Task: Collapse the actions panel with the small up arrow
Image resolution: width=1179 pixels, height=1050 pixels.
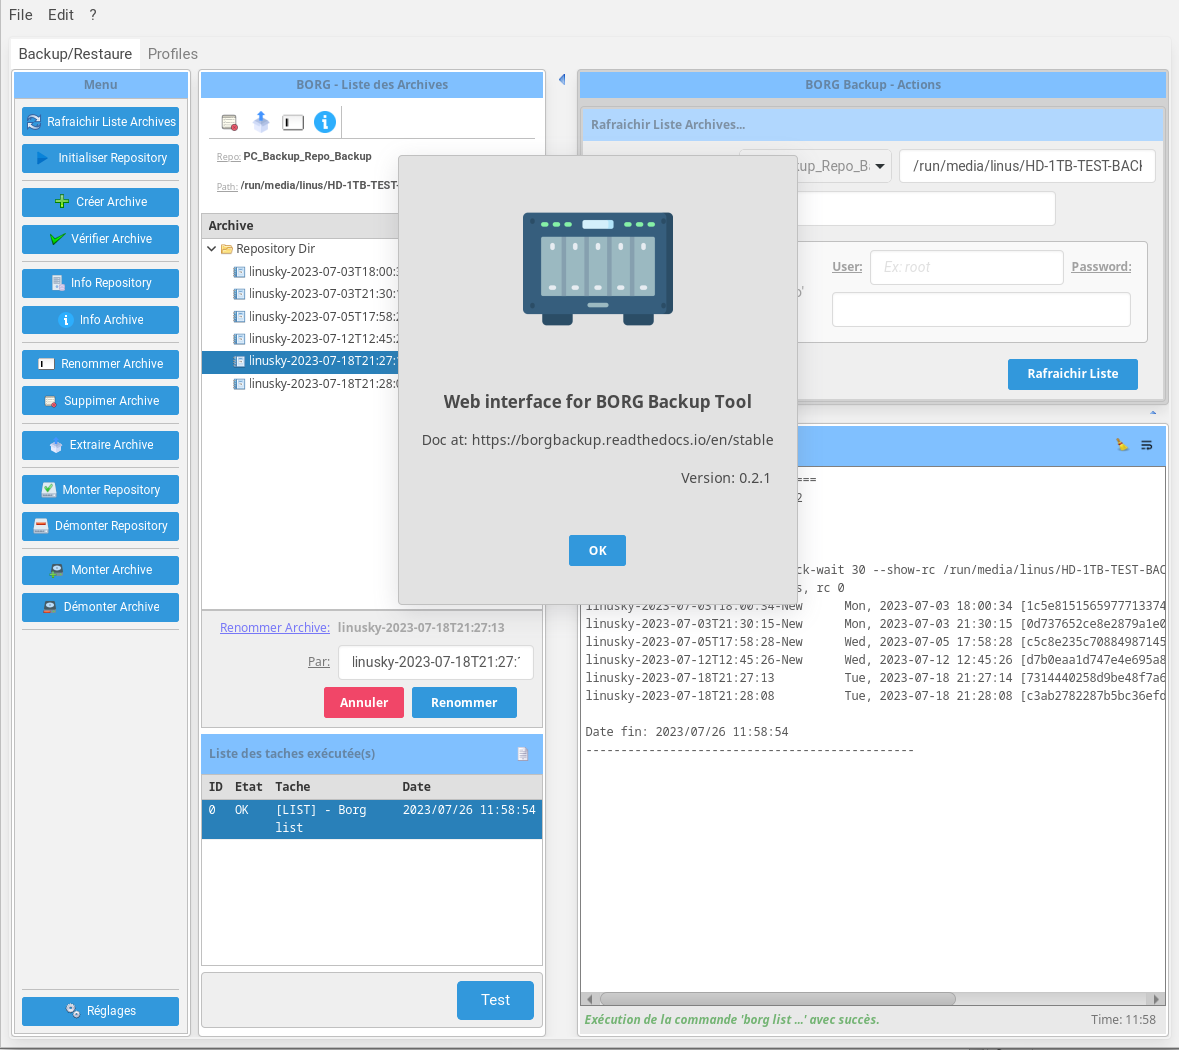Action: (1153, 412)
